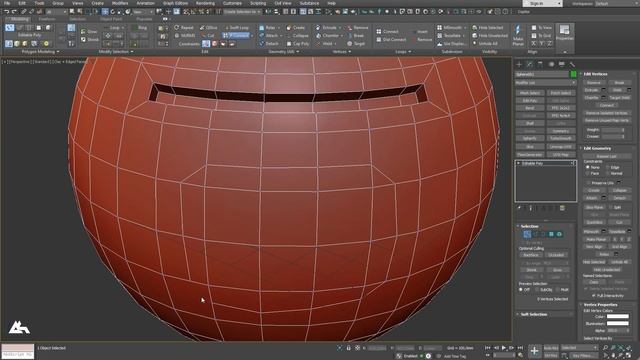Activate the P Connect tool
The width and height of the screenshot is (640, 360).
(236, 36)
